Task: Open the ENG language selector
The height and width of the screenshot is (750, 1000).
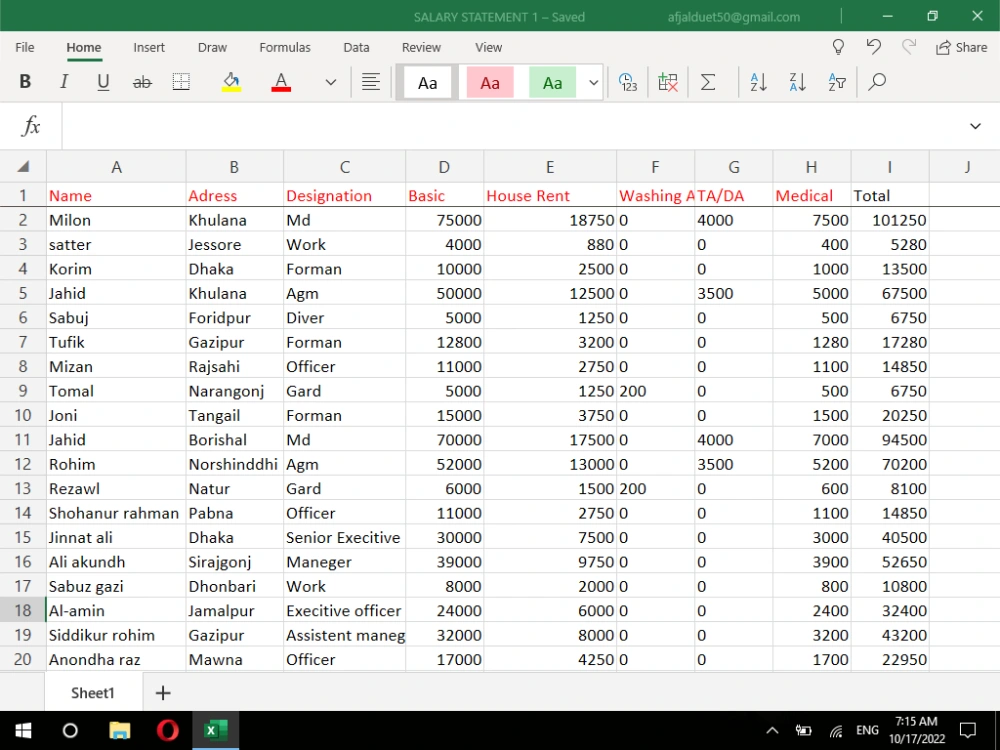Action: pyautogui.click(x=867, y=730)
